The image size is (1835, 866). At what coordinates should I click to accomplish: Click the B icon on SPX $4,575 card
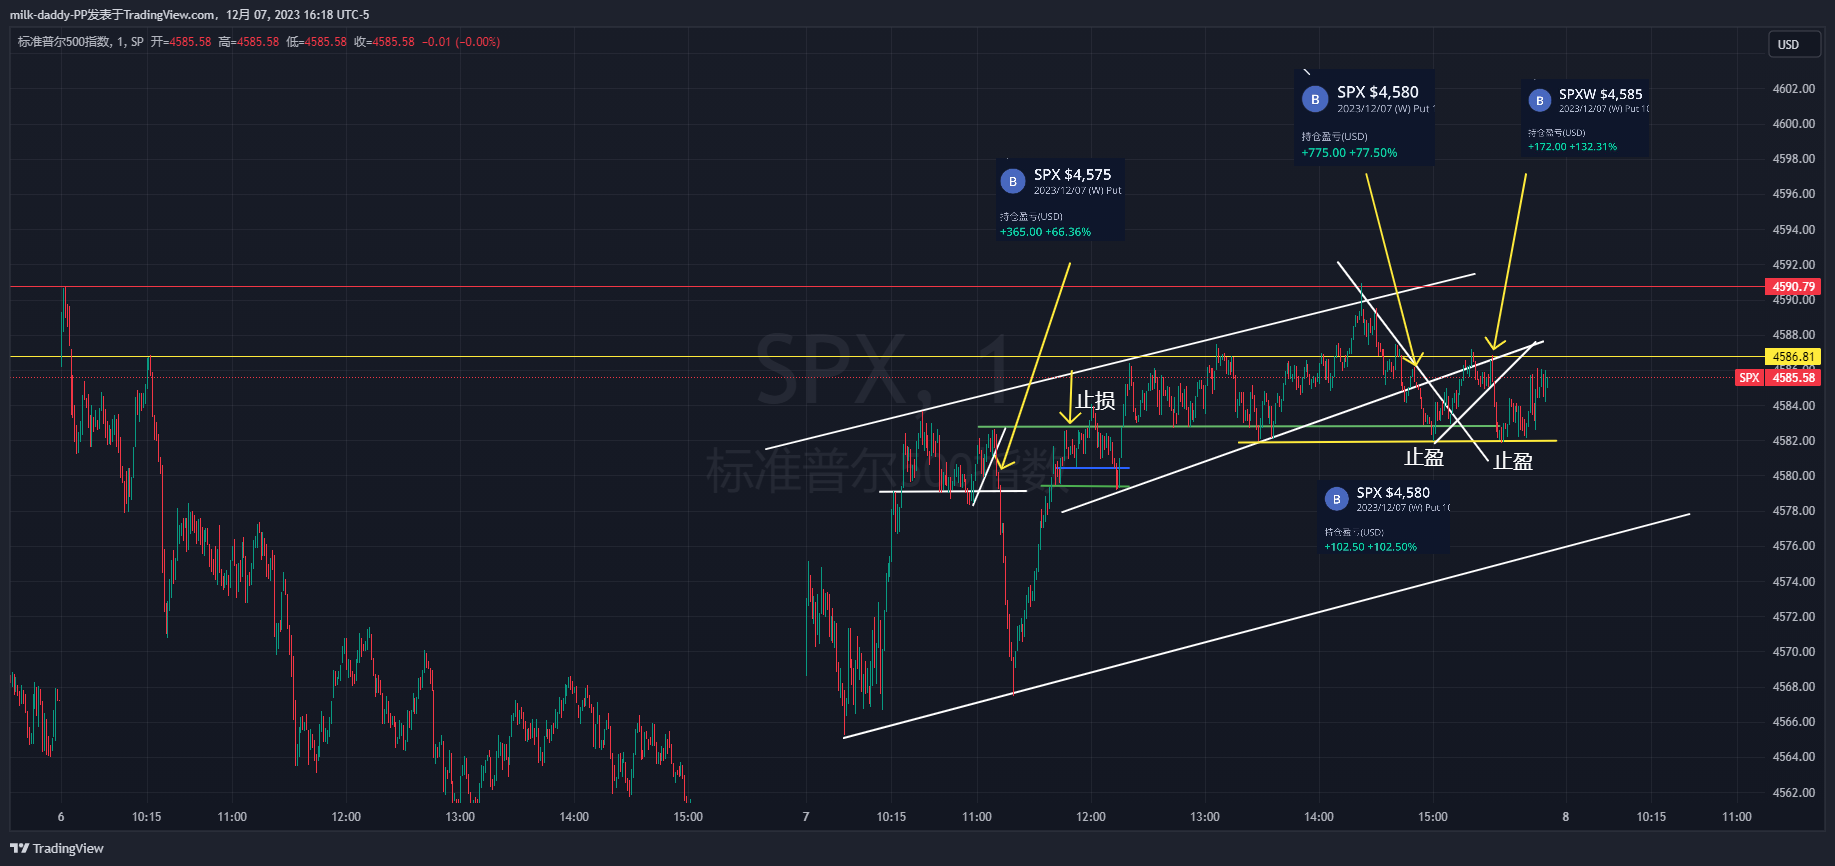[1012, 181]
